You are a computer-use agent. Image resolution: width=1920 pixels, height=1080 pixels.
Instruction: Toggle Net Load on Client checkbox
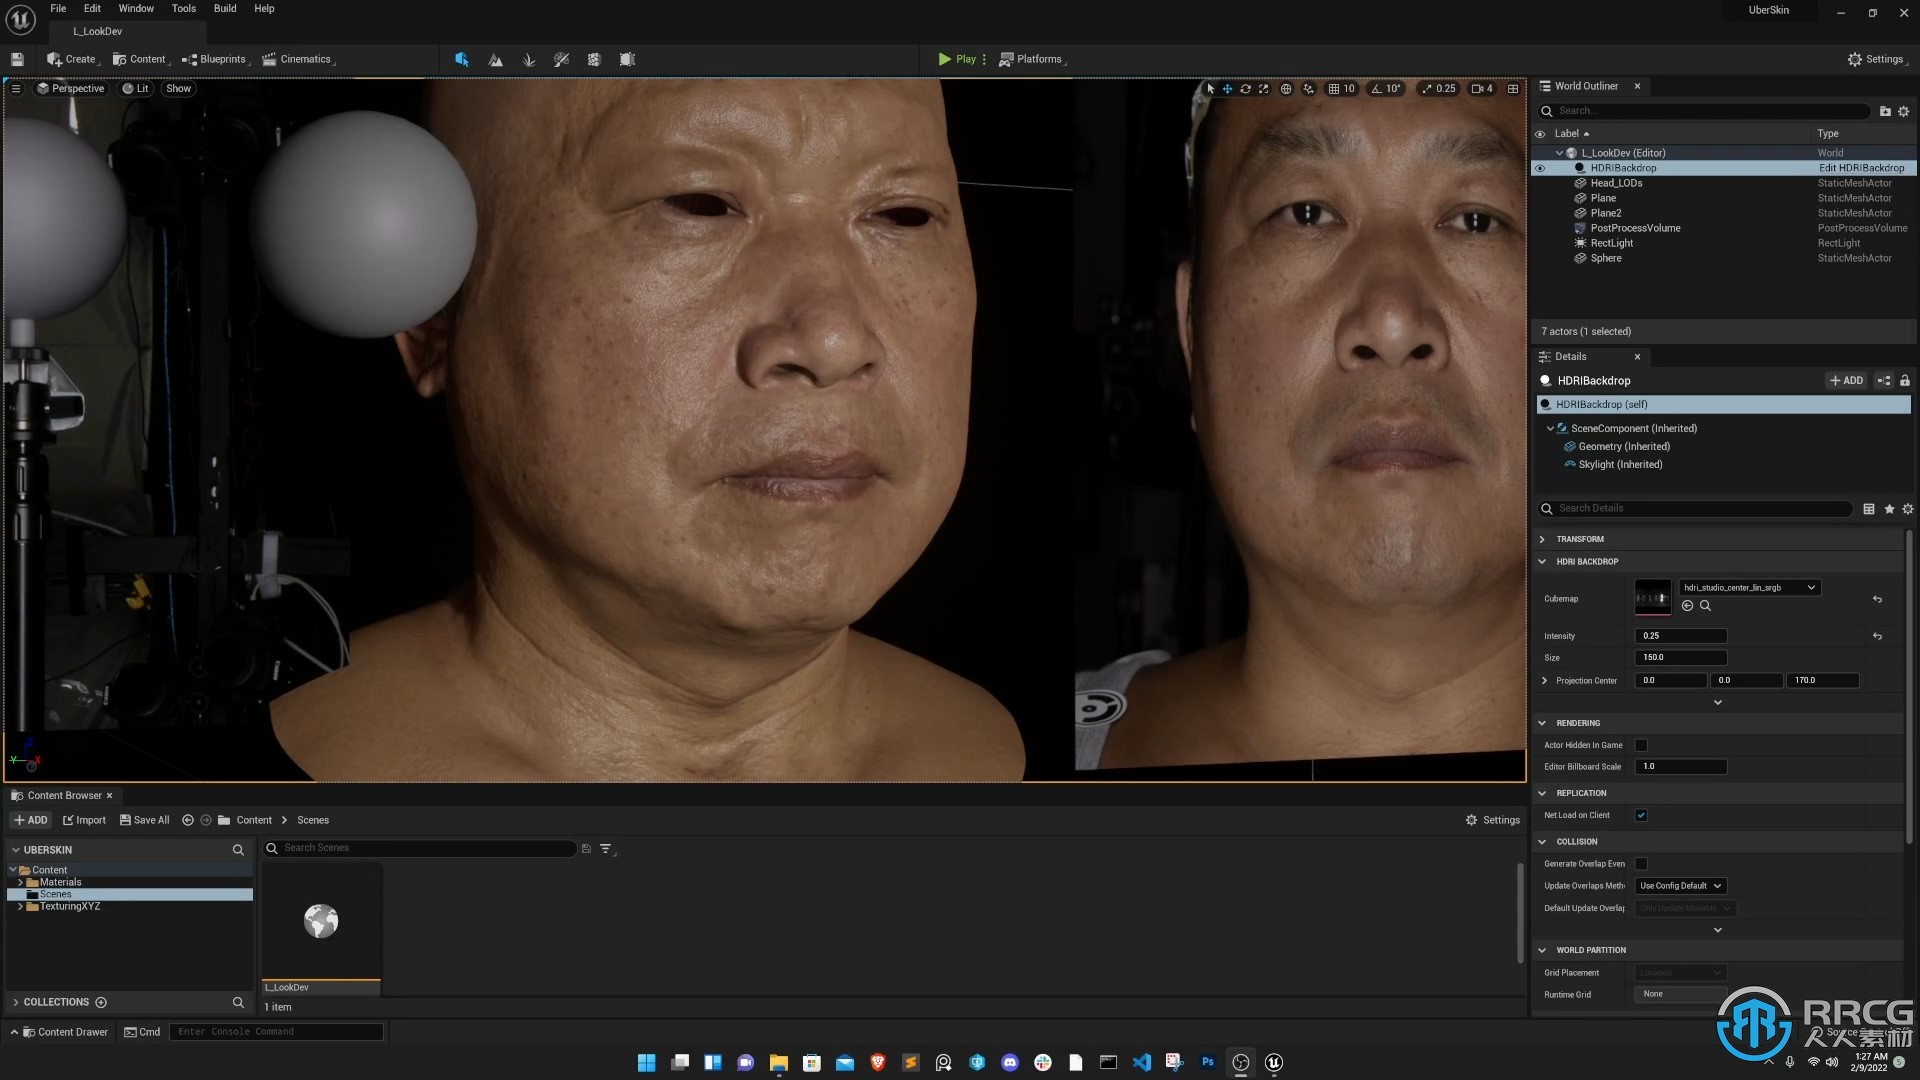[x=1641, y=815]
